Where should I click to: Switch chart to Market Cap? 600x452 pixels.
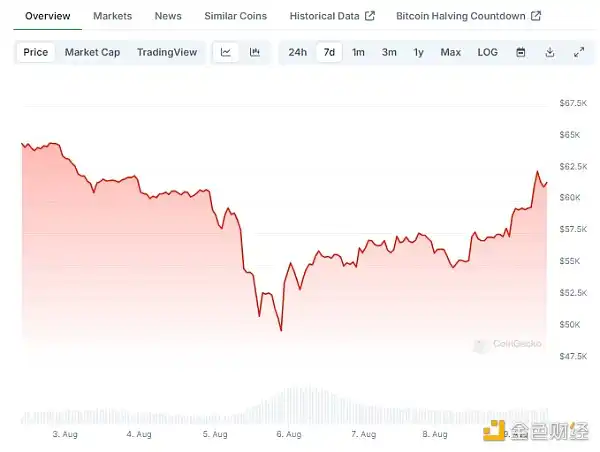pos(92,52)
